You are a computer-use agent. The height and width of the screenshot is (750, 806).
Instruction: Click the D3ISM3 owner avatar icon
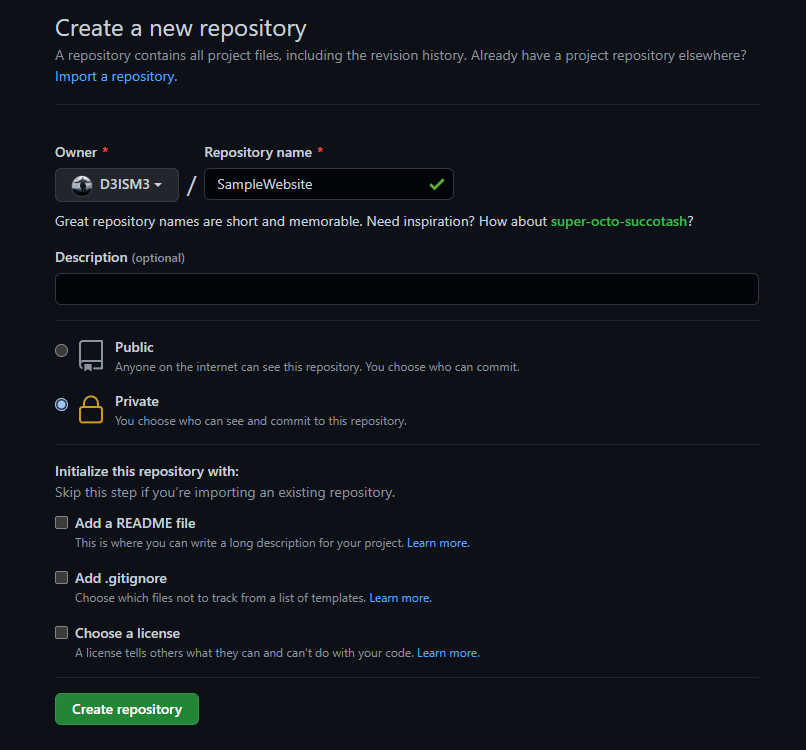coord(82,185)
